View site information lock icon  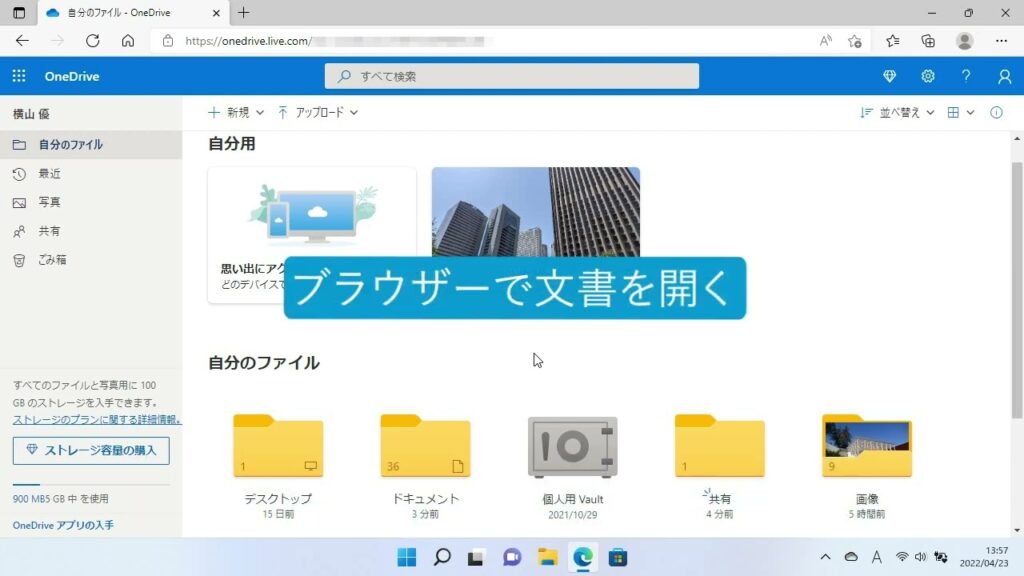[x=168, y=40]
